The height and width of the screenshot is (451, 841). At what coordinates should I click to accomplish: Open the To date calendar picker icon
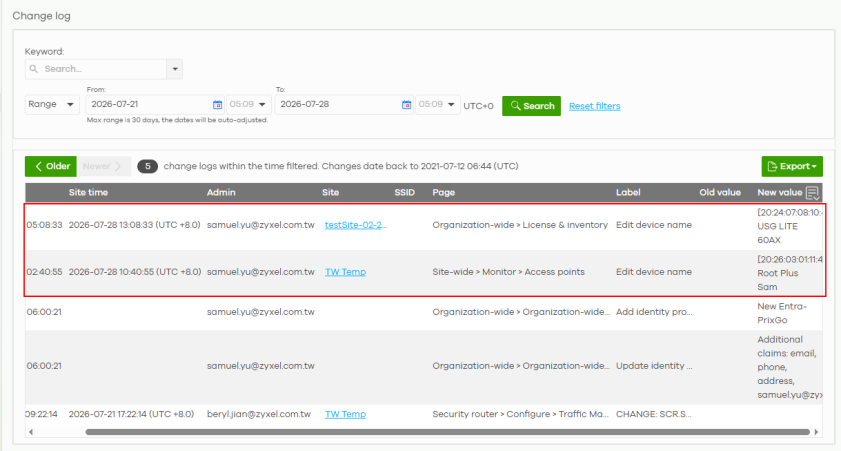click(407, 105)
